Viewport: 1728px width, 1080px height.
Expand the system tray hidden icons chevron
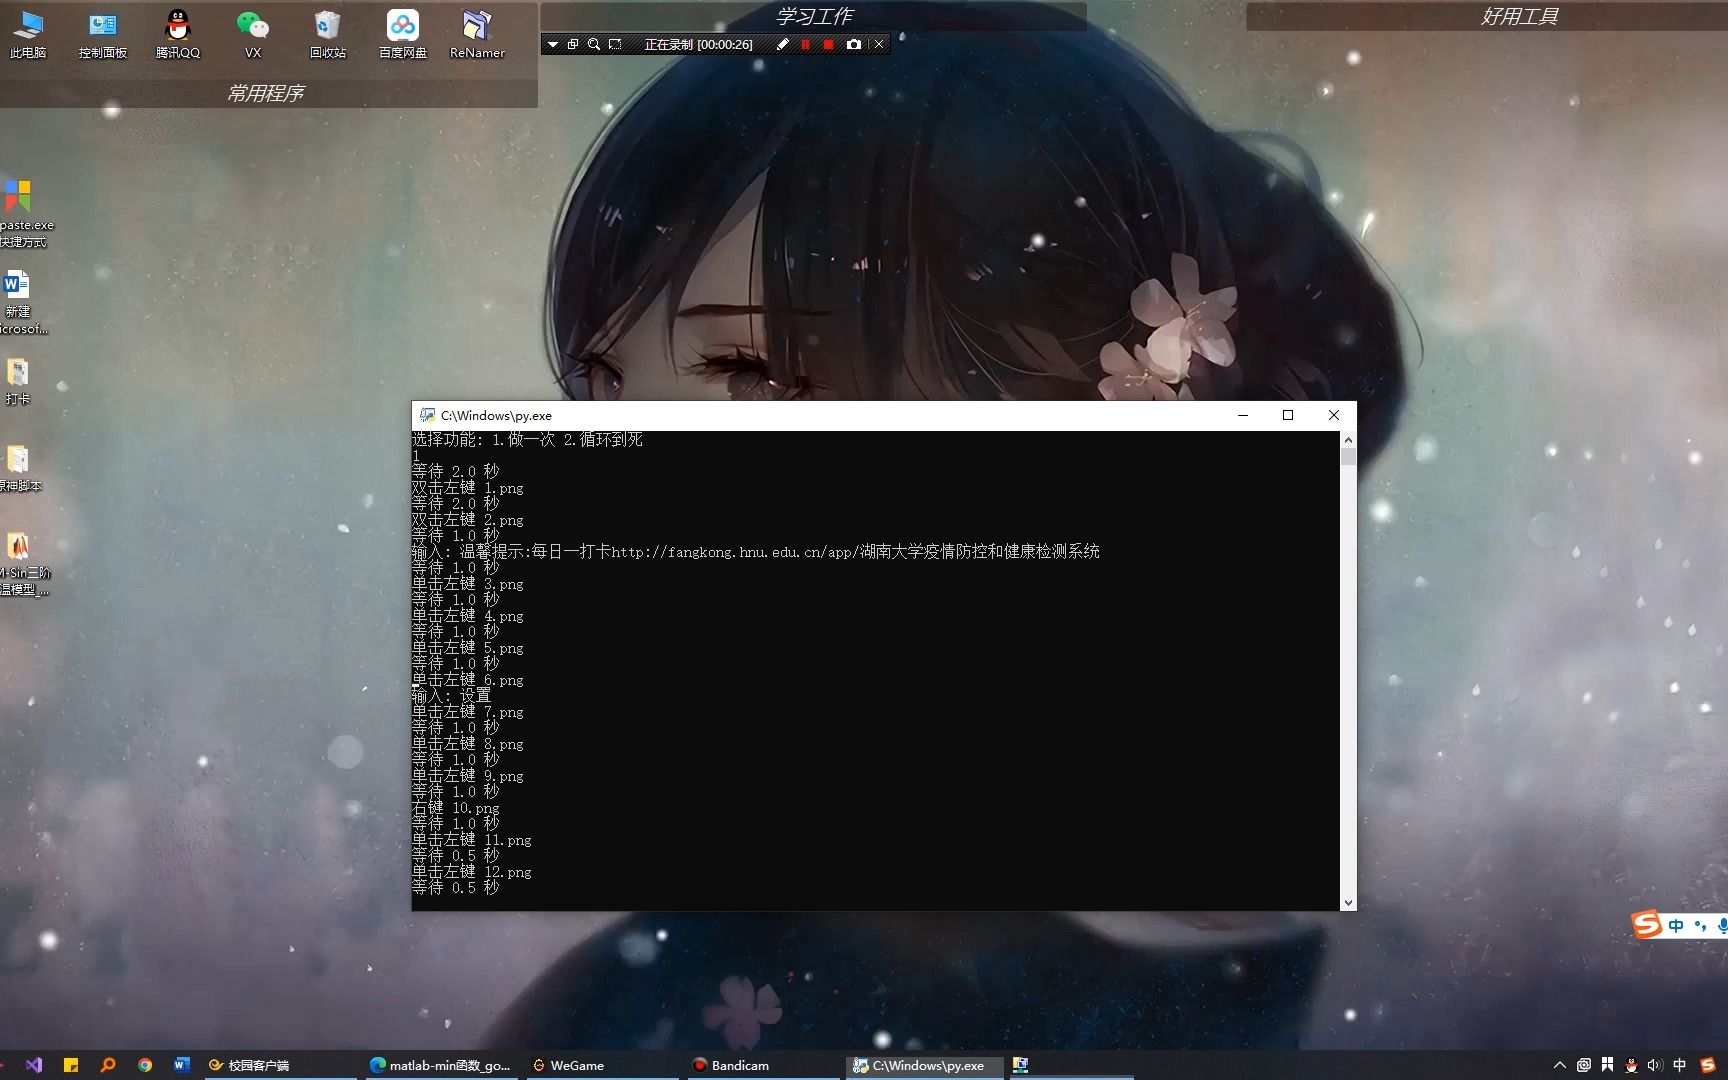pos(1559,1065)
